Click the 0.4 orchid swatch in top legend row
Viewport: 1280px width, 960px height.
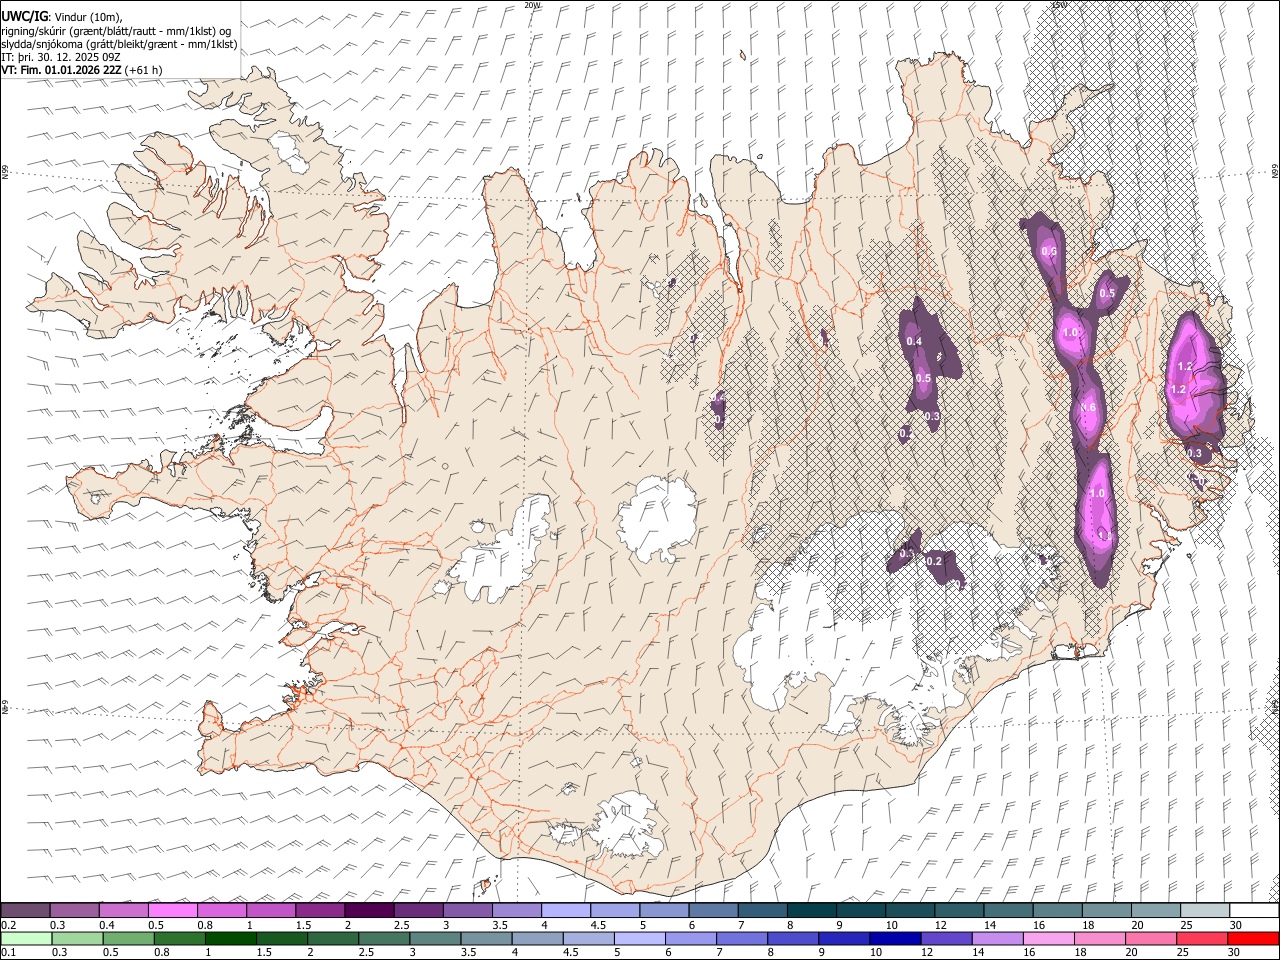[124, 911]
